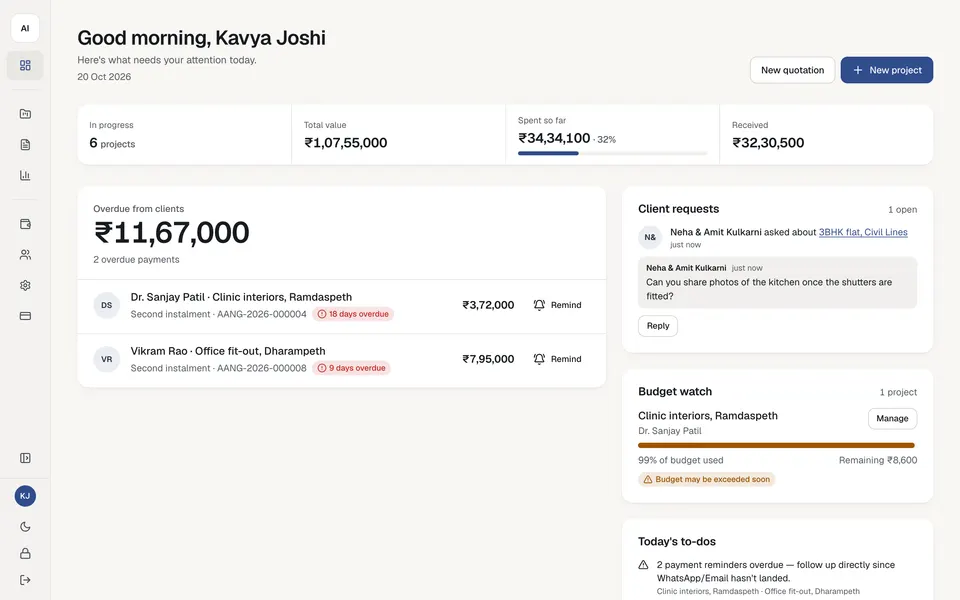Open the billing card icon in sidebar

(25, 316)
